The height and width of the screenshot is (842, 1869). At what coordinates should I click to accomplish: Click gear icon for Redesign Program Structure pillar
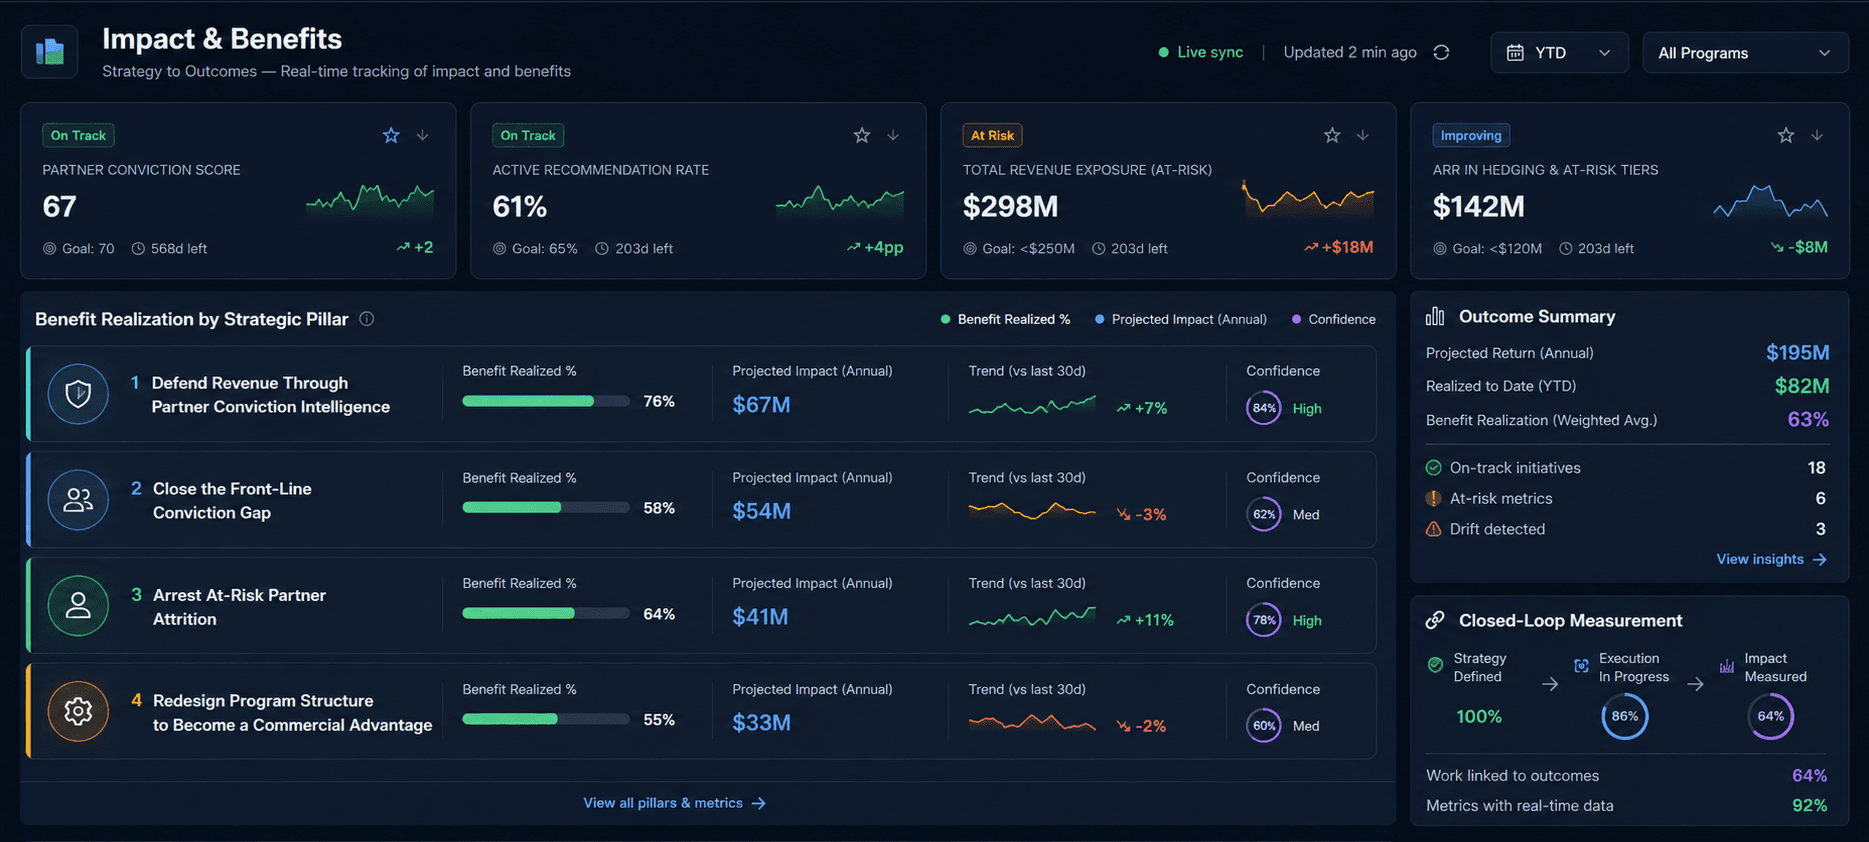click(x=78, y=711)
